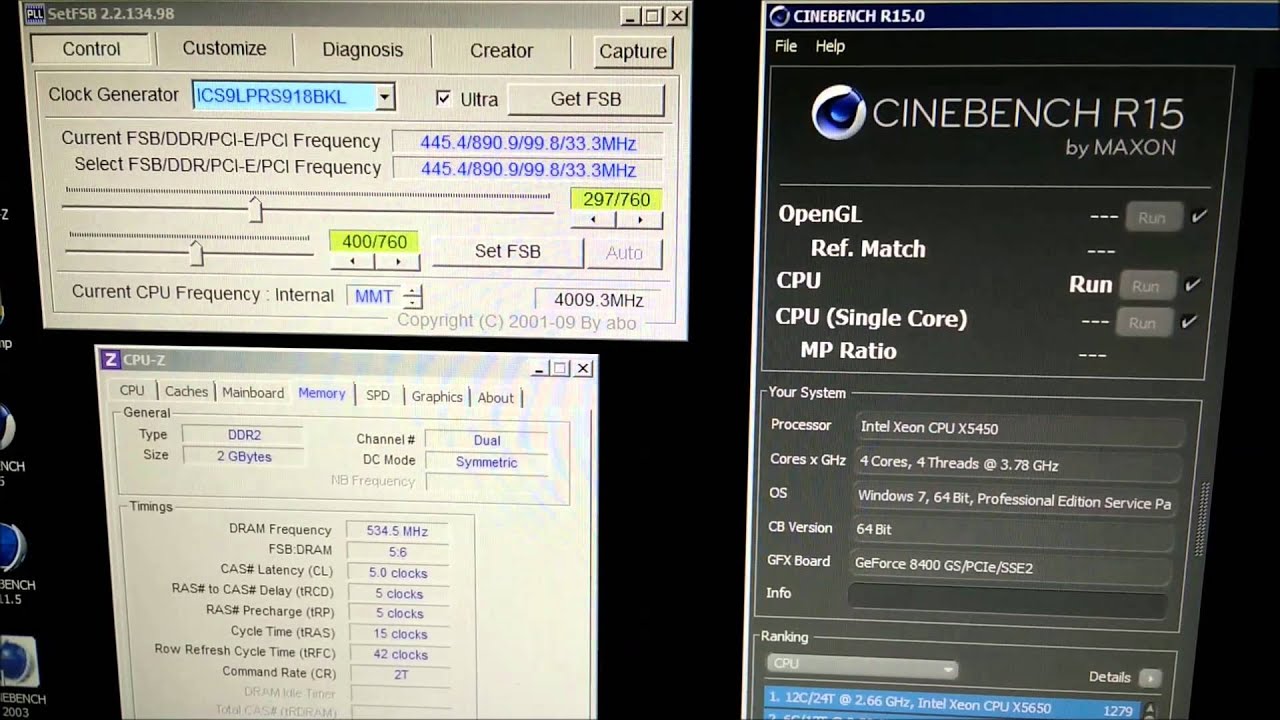
Task: Open the Mainboard tab in CPU-Z
Action: [253, 393]
